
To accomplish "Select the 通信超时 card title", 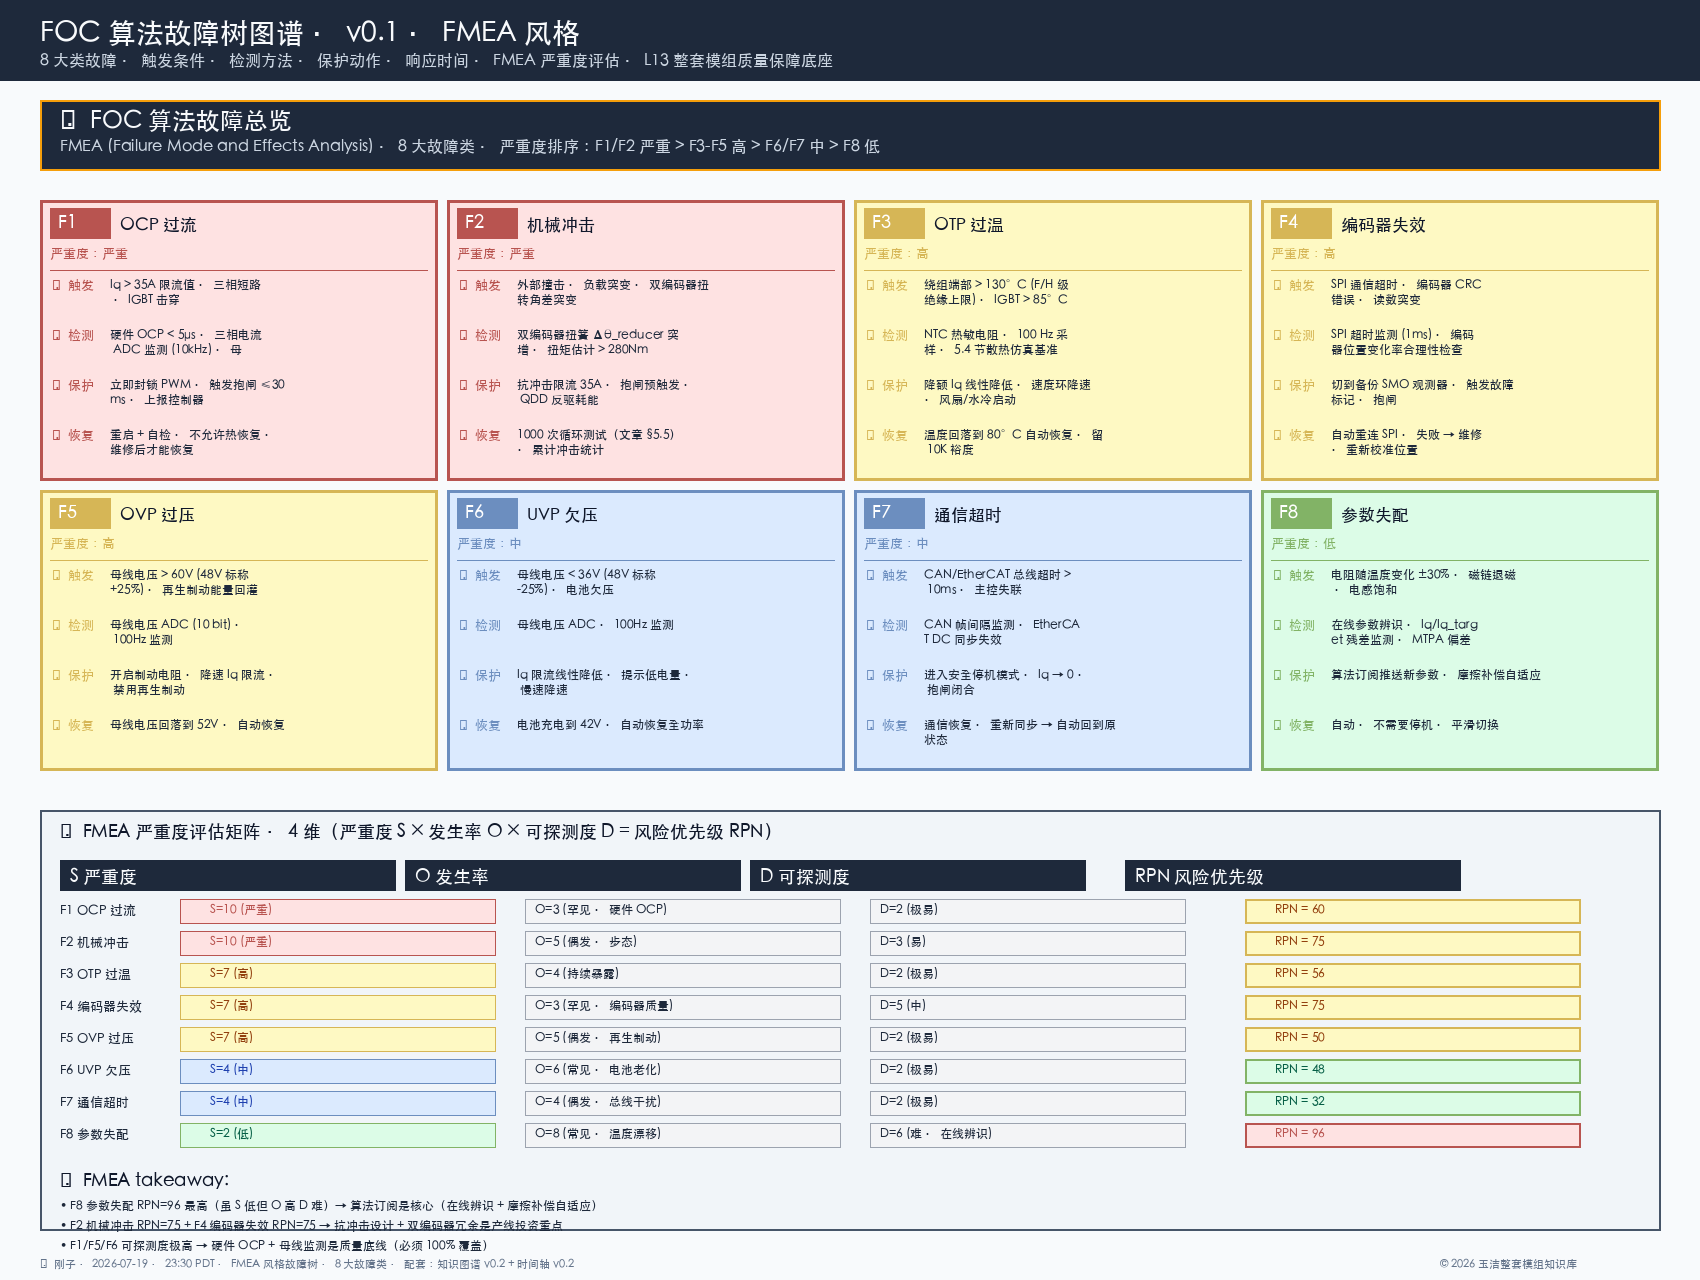I will pyautogui.click(x=968, y=515).
